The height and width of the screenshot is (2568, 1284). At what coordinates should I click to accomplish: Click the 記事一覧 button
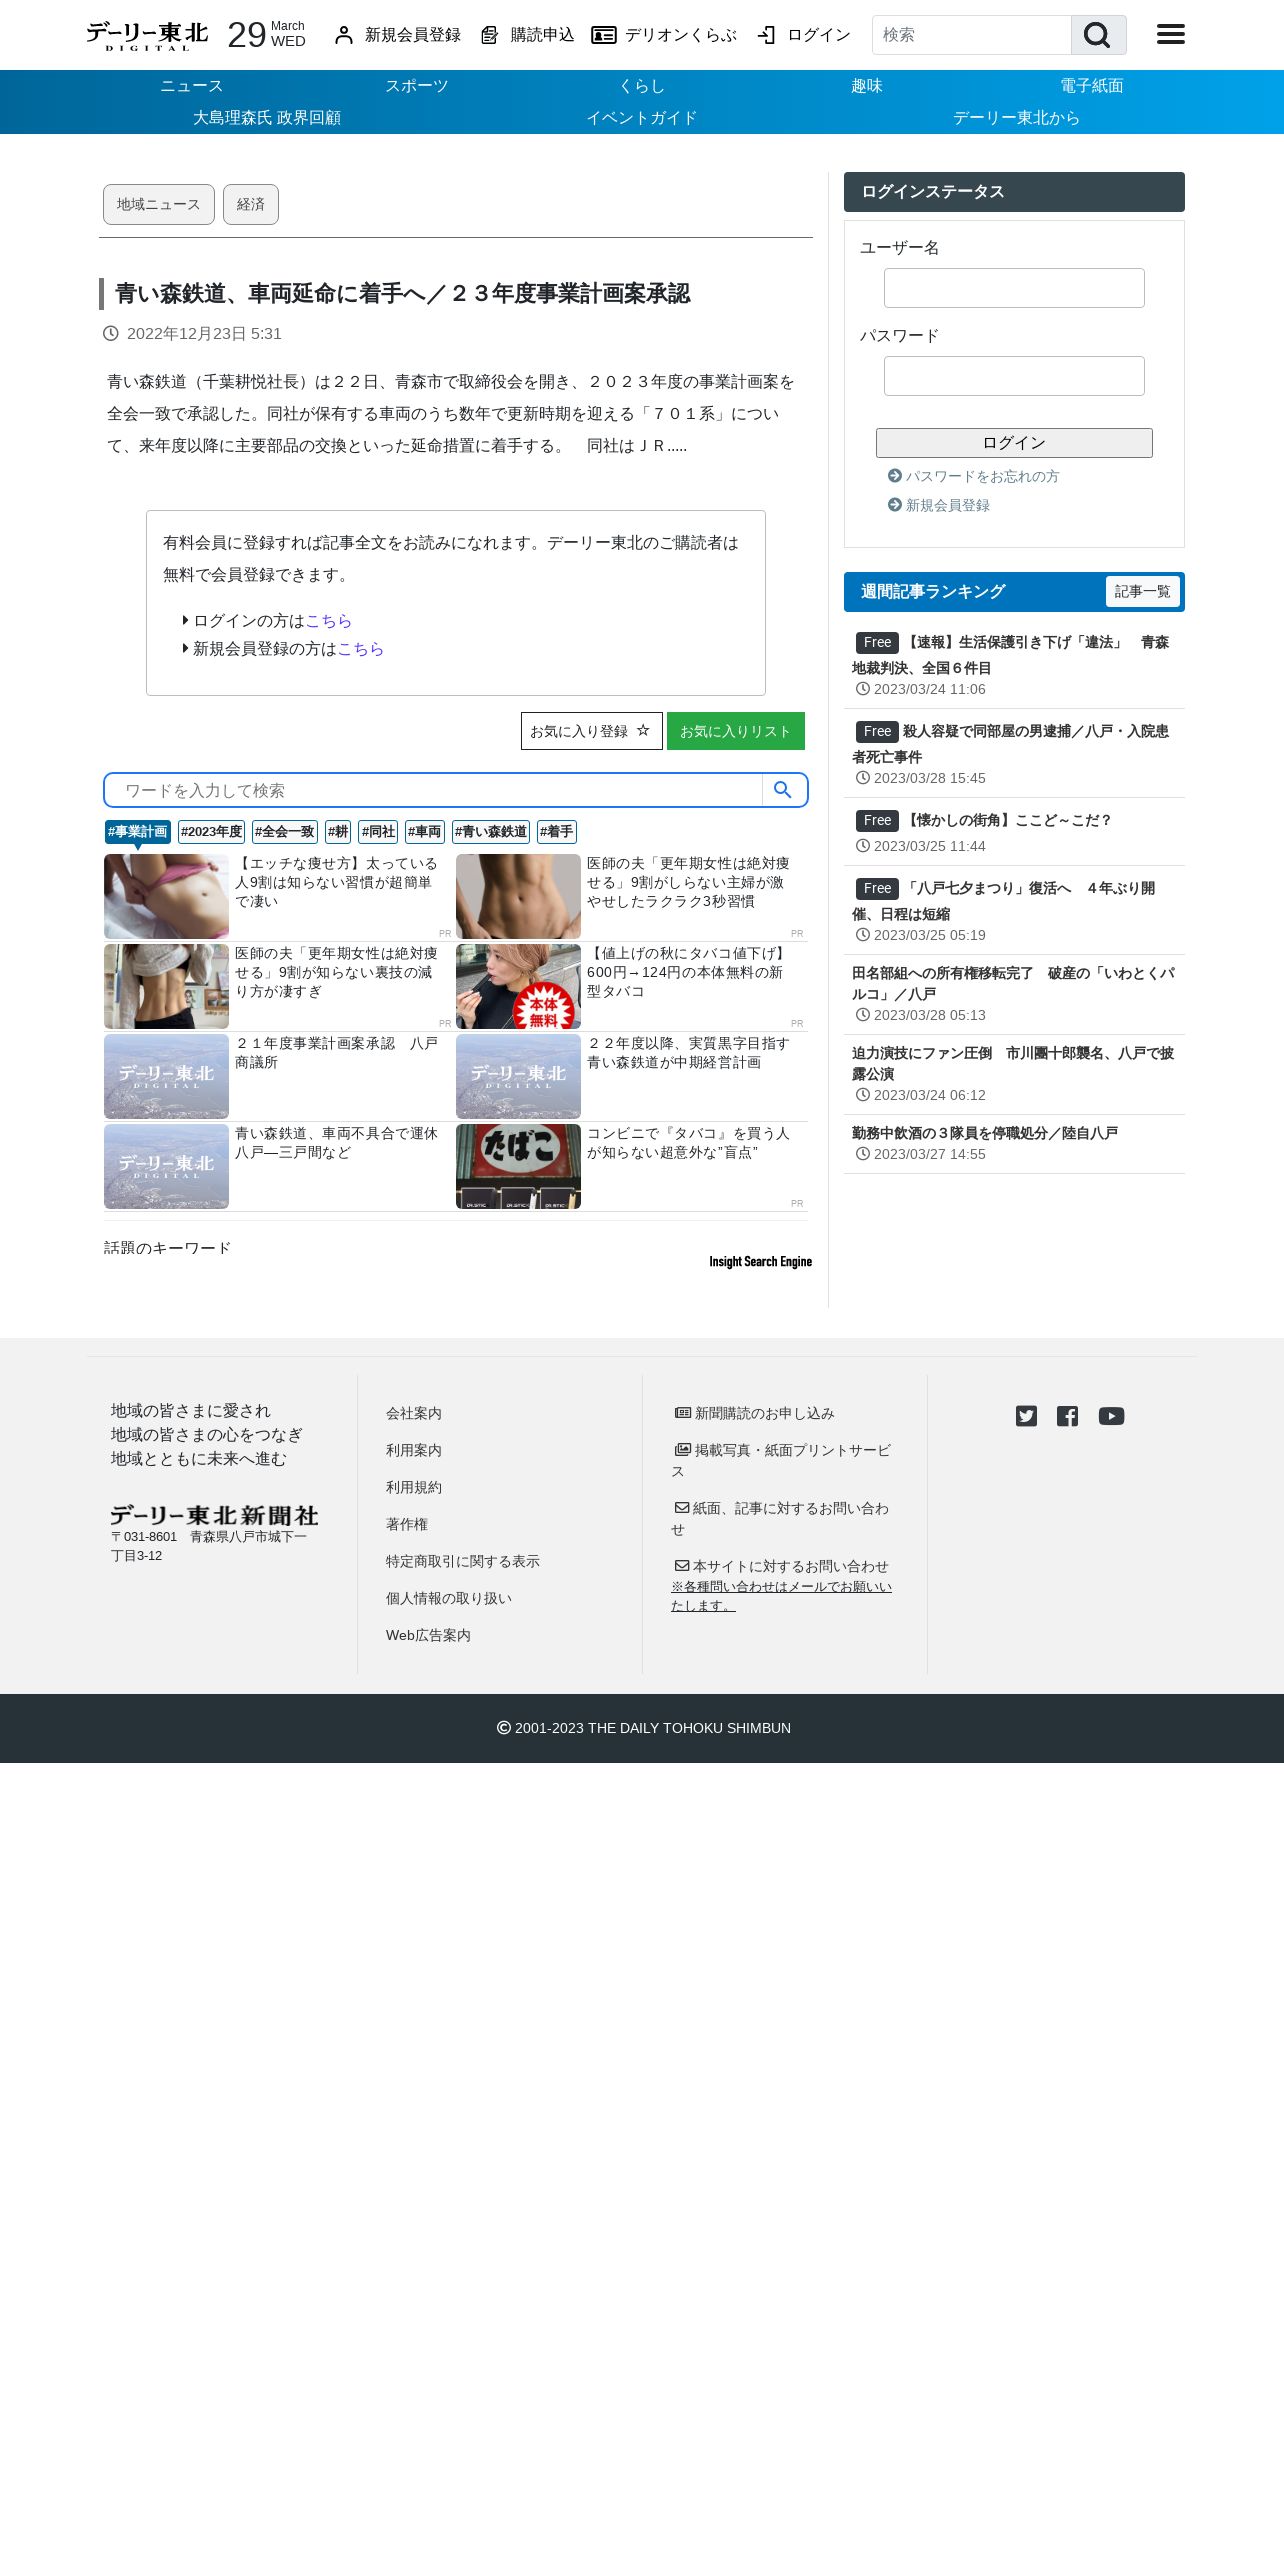(1142, 591)
